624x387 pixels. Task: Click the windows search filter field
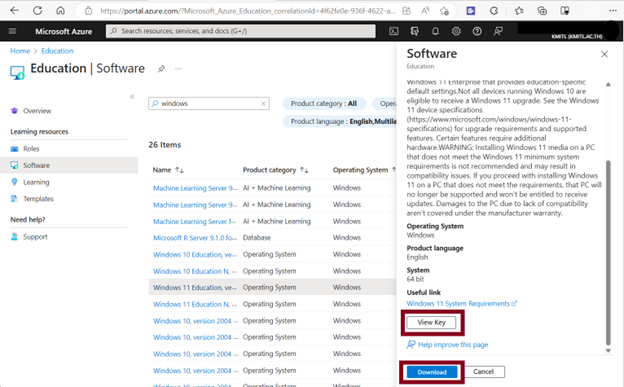[x=209, y=104]
